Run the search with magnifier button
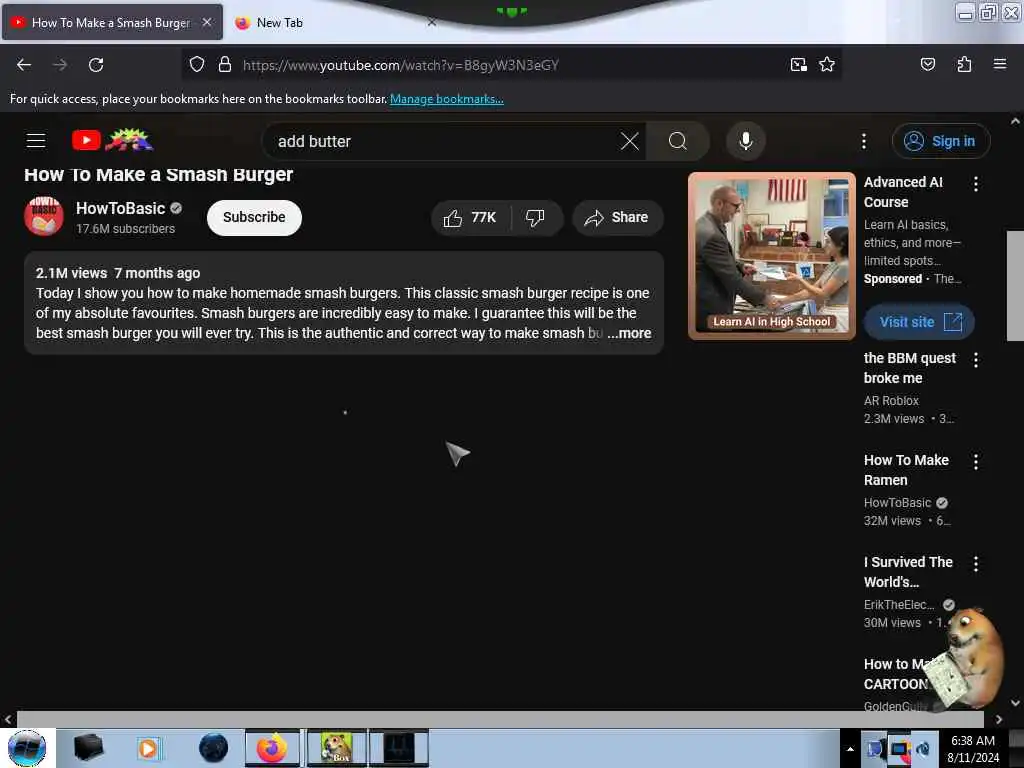The image size is (1024, 768). pos(677,141)
